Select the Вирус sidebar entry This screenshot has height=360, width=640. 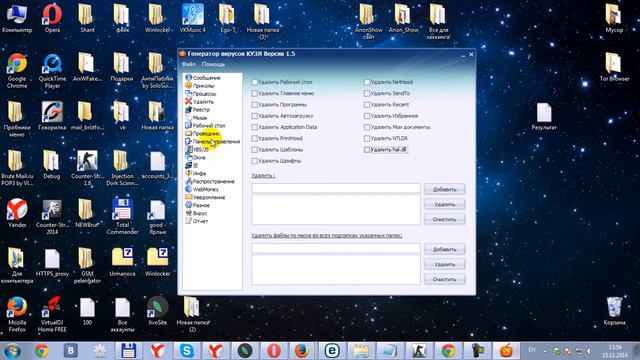click(196, 213)
